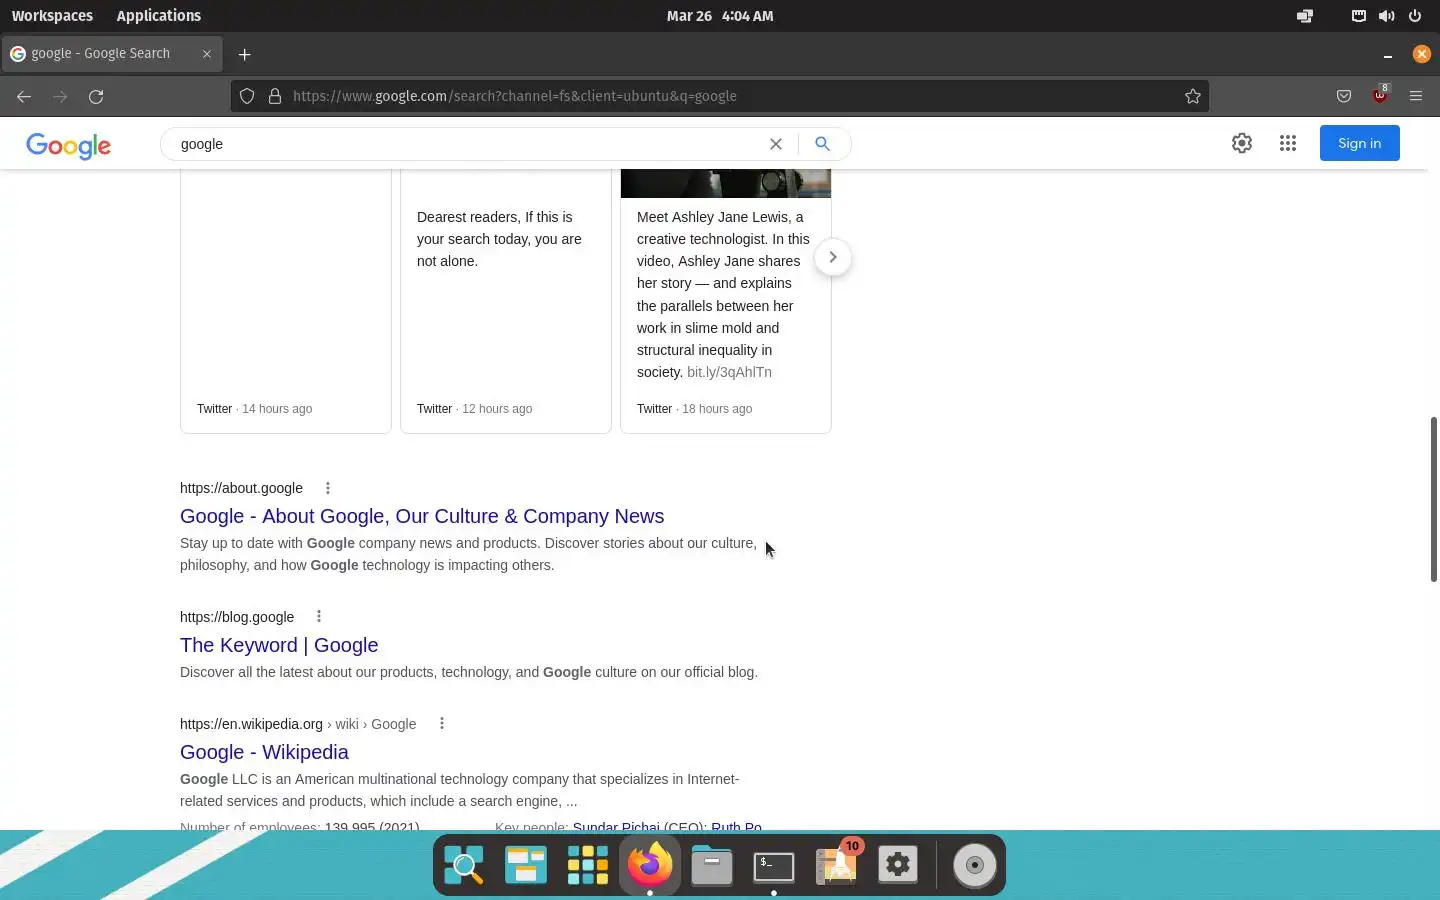Open the Applications menu
Viewport: 1440px width, 900px height.
[x=159, y=16]
